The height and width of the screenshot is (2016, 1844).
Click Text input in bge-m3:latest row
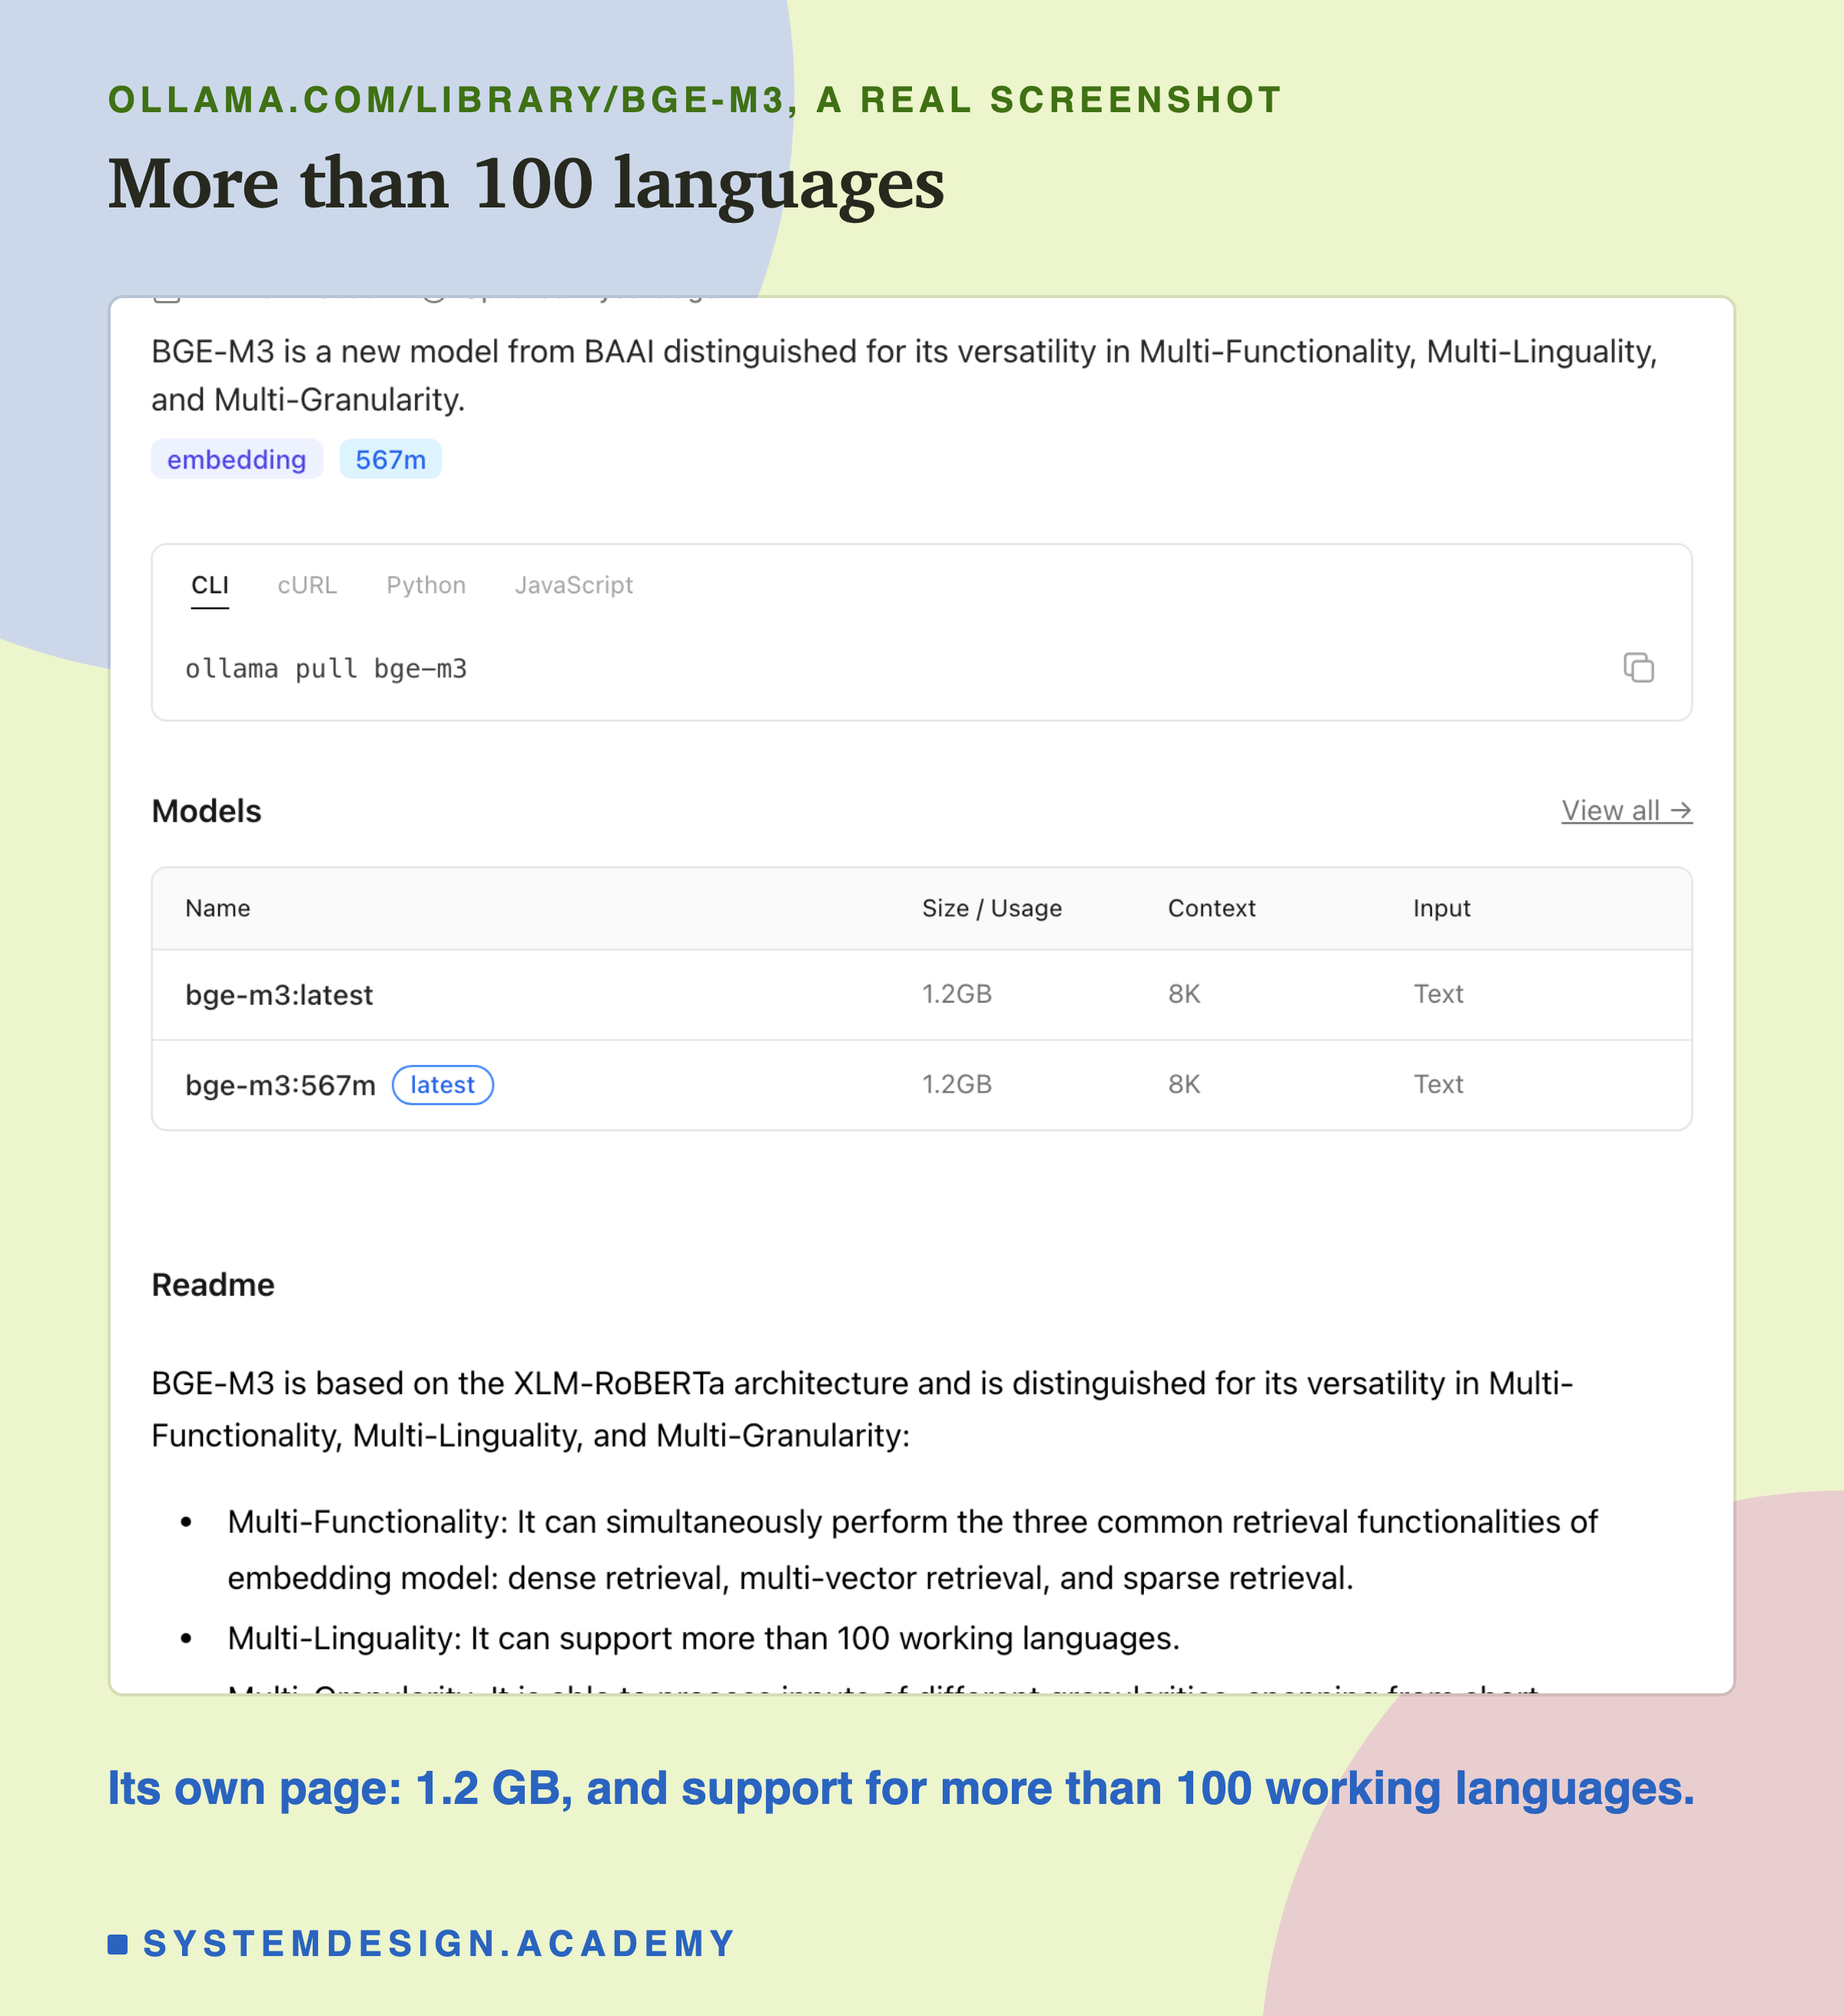click(1438, 994)
